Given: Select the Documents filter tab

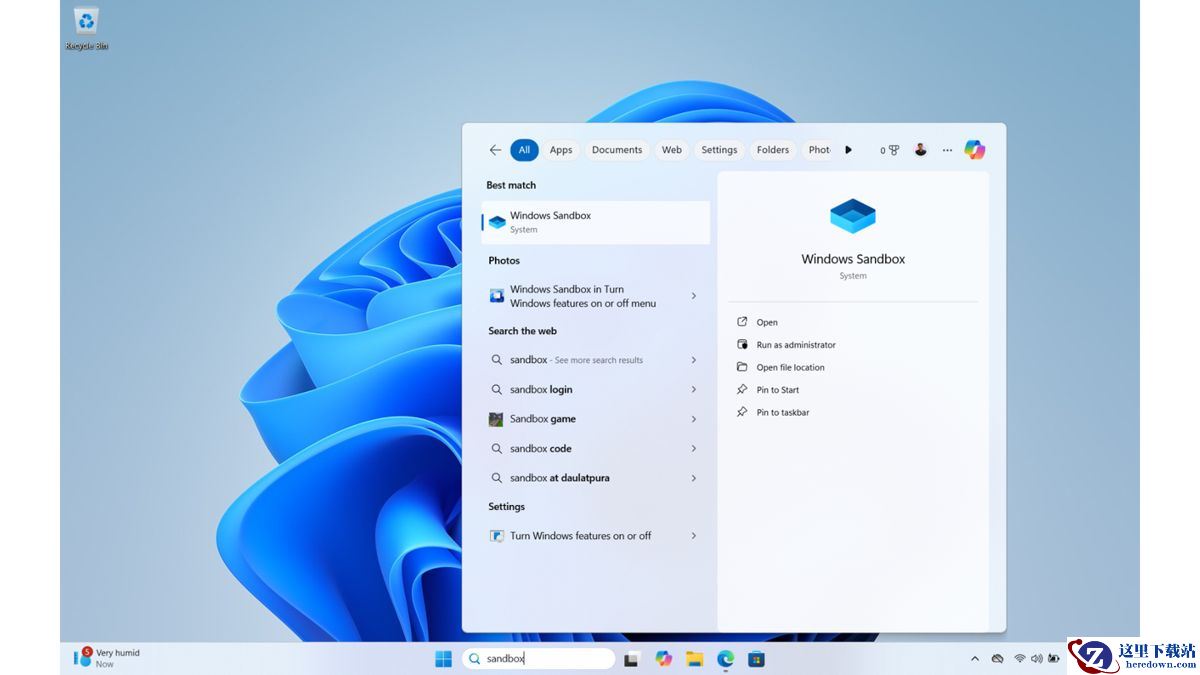Looking at the screenshot, I should pyautogui.click(x=616, y=150).
